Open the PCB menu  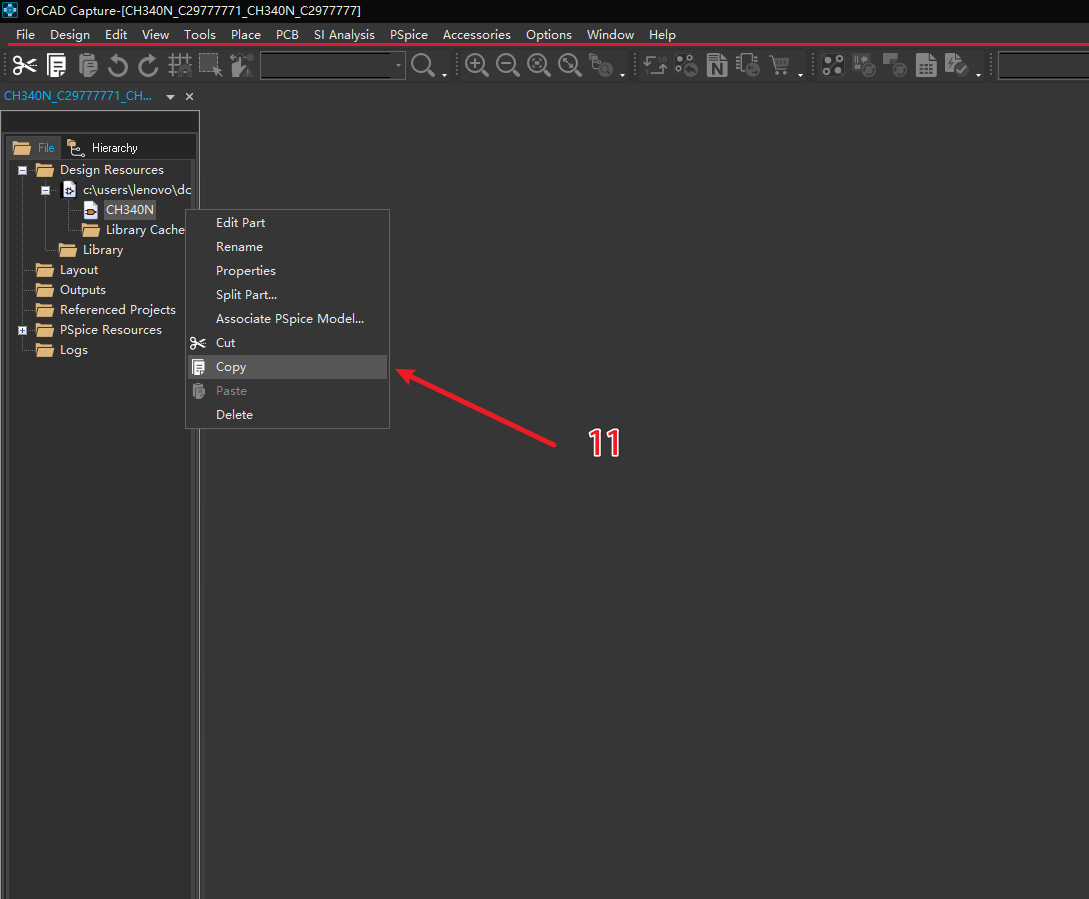pos(287,34)
